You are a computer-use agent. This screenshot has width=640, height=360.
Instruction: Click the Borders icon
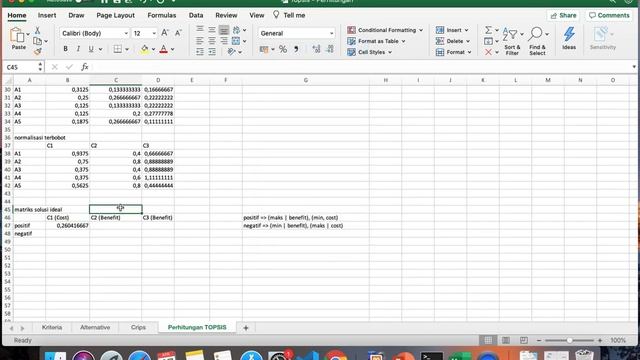coord(118,49)
